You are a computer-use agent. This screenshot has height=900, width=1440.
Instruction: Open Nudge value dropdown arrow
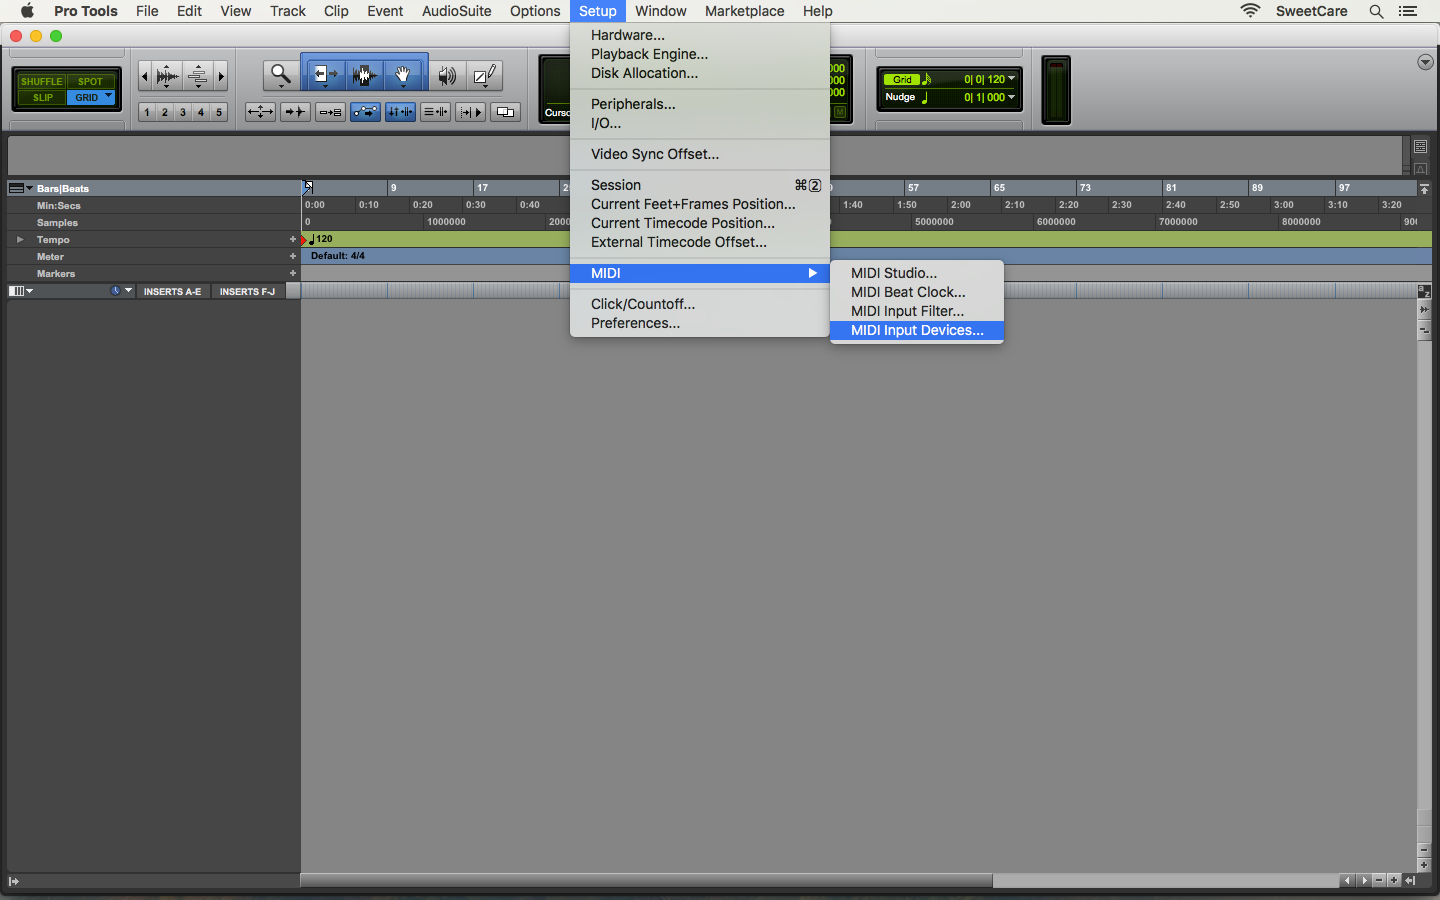point(1012,97)
